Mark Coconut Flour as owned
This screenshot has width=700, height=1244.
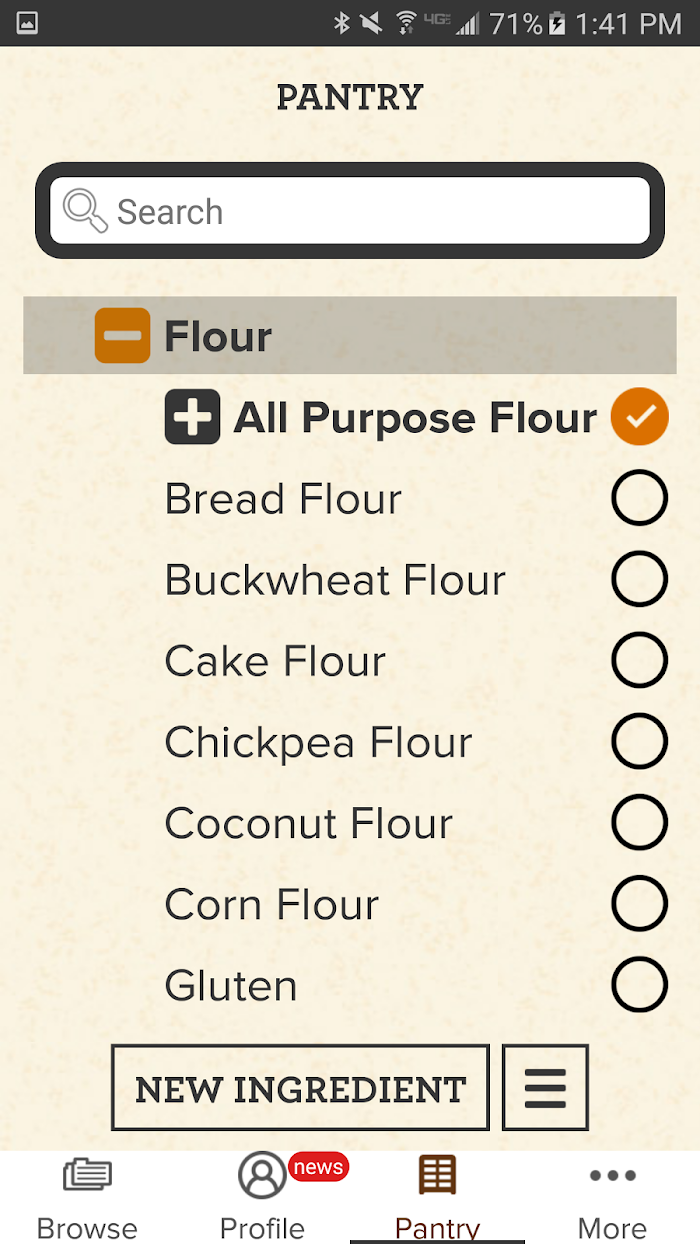pos(639,822)
